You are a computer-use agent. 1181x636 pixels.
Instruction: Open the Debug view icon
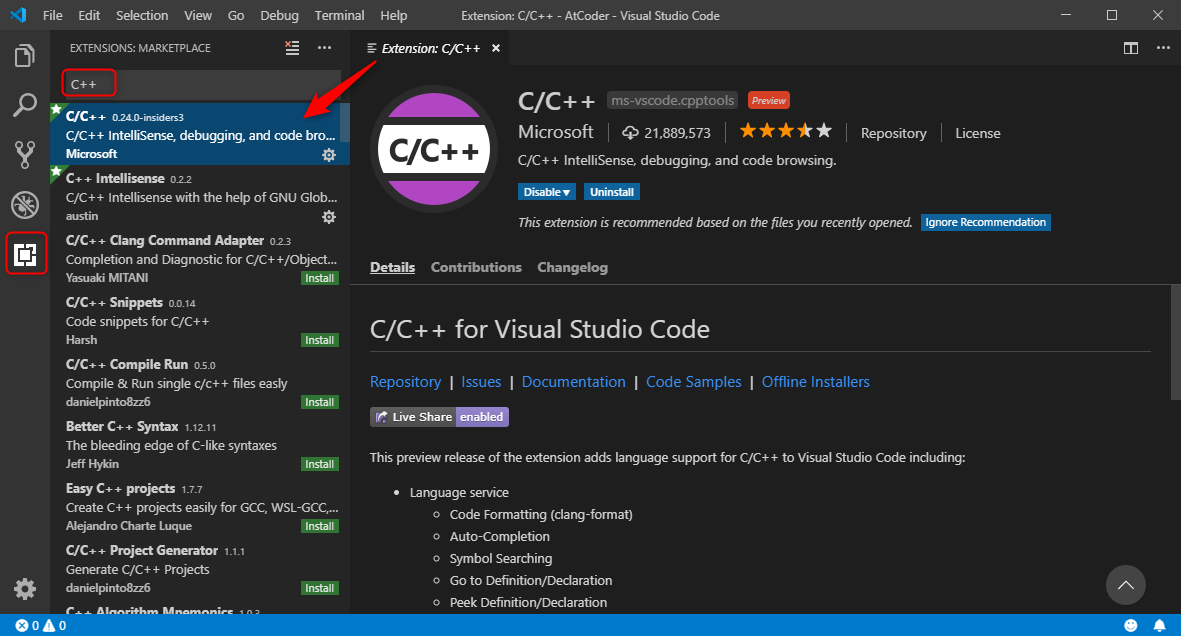[x=25, y=205]
